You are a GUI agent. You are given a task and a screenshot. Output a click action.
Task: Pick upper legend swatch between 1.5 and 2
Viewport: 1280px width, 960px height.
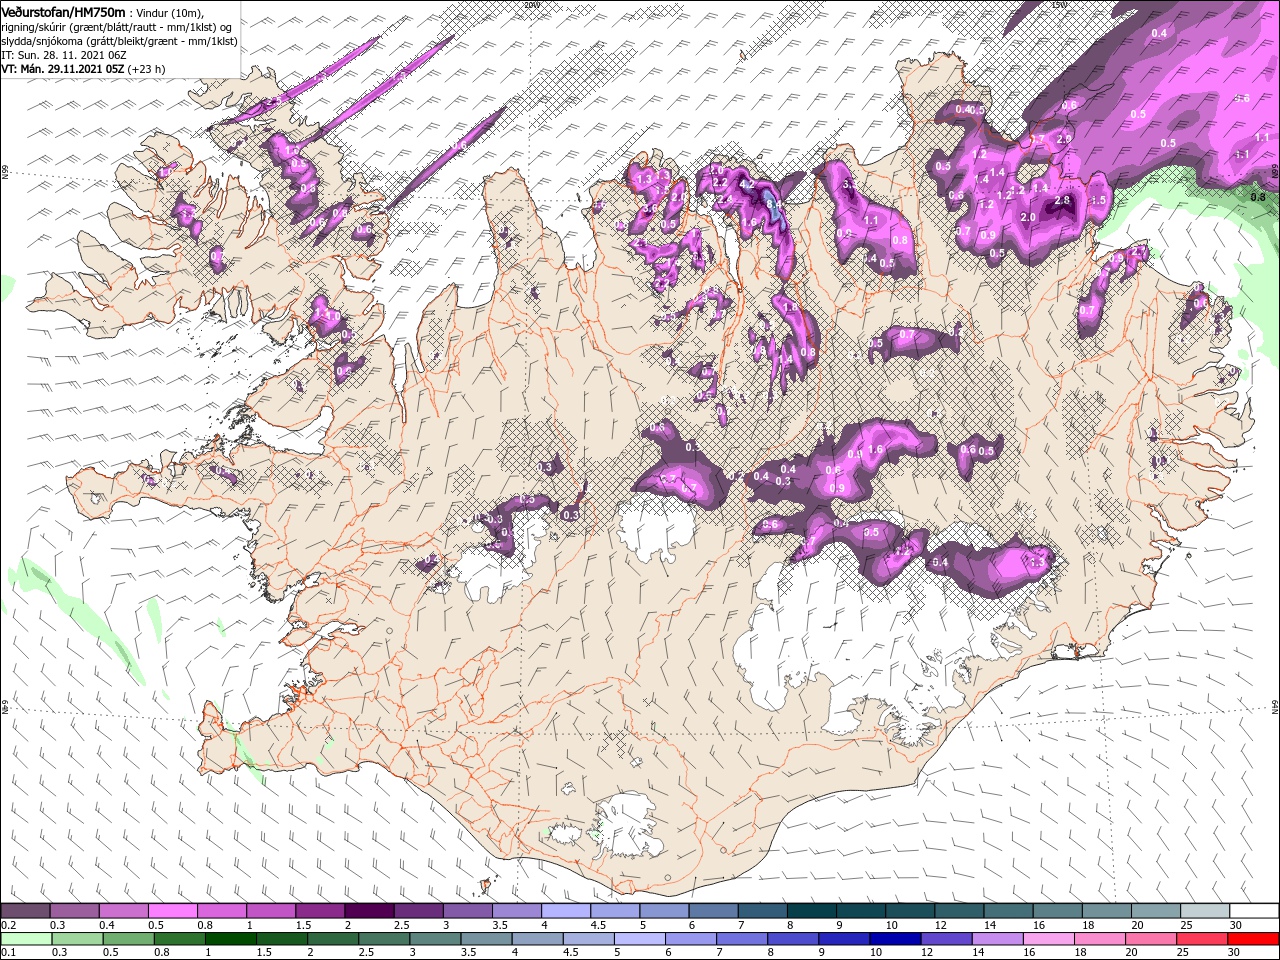coord(319,911)
